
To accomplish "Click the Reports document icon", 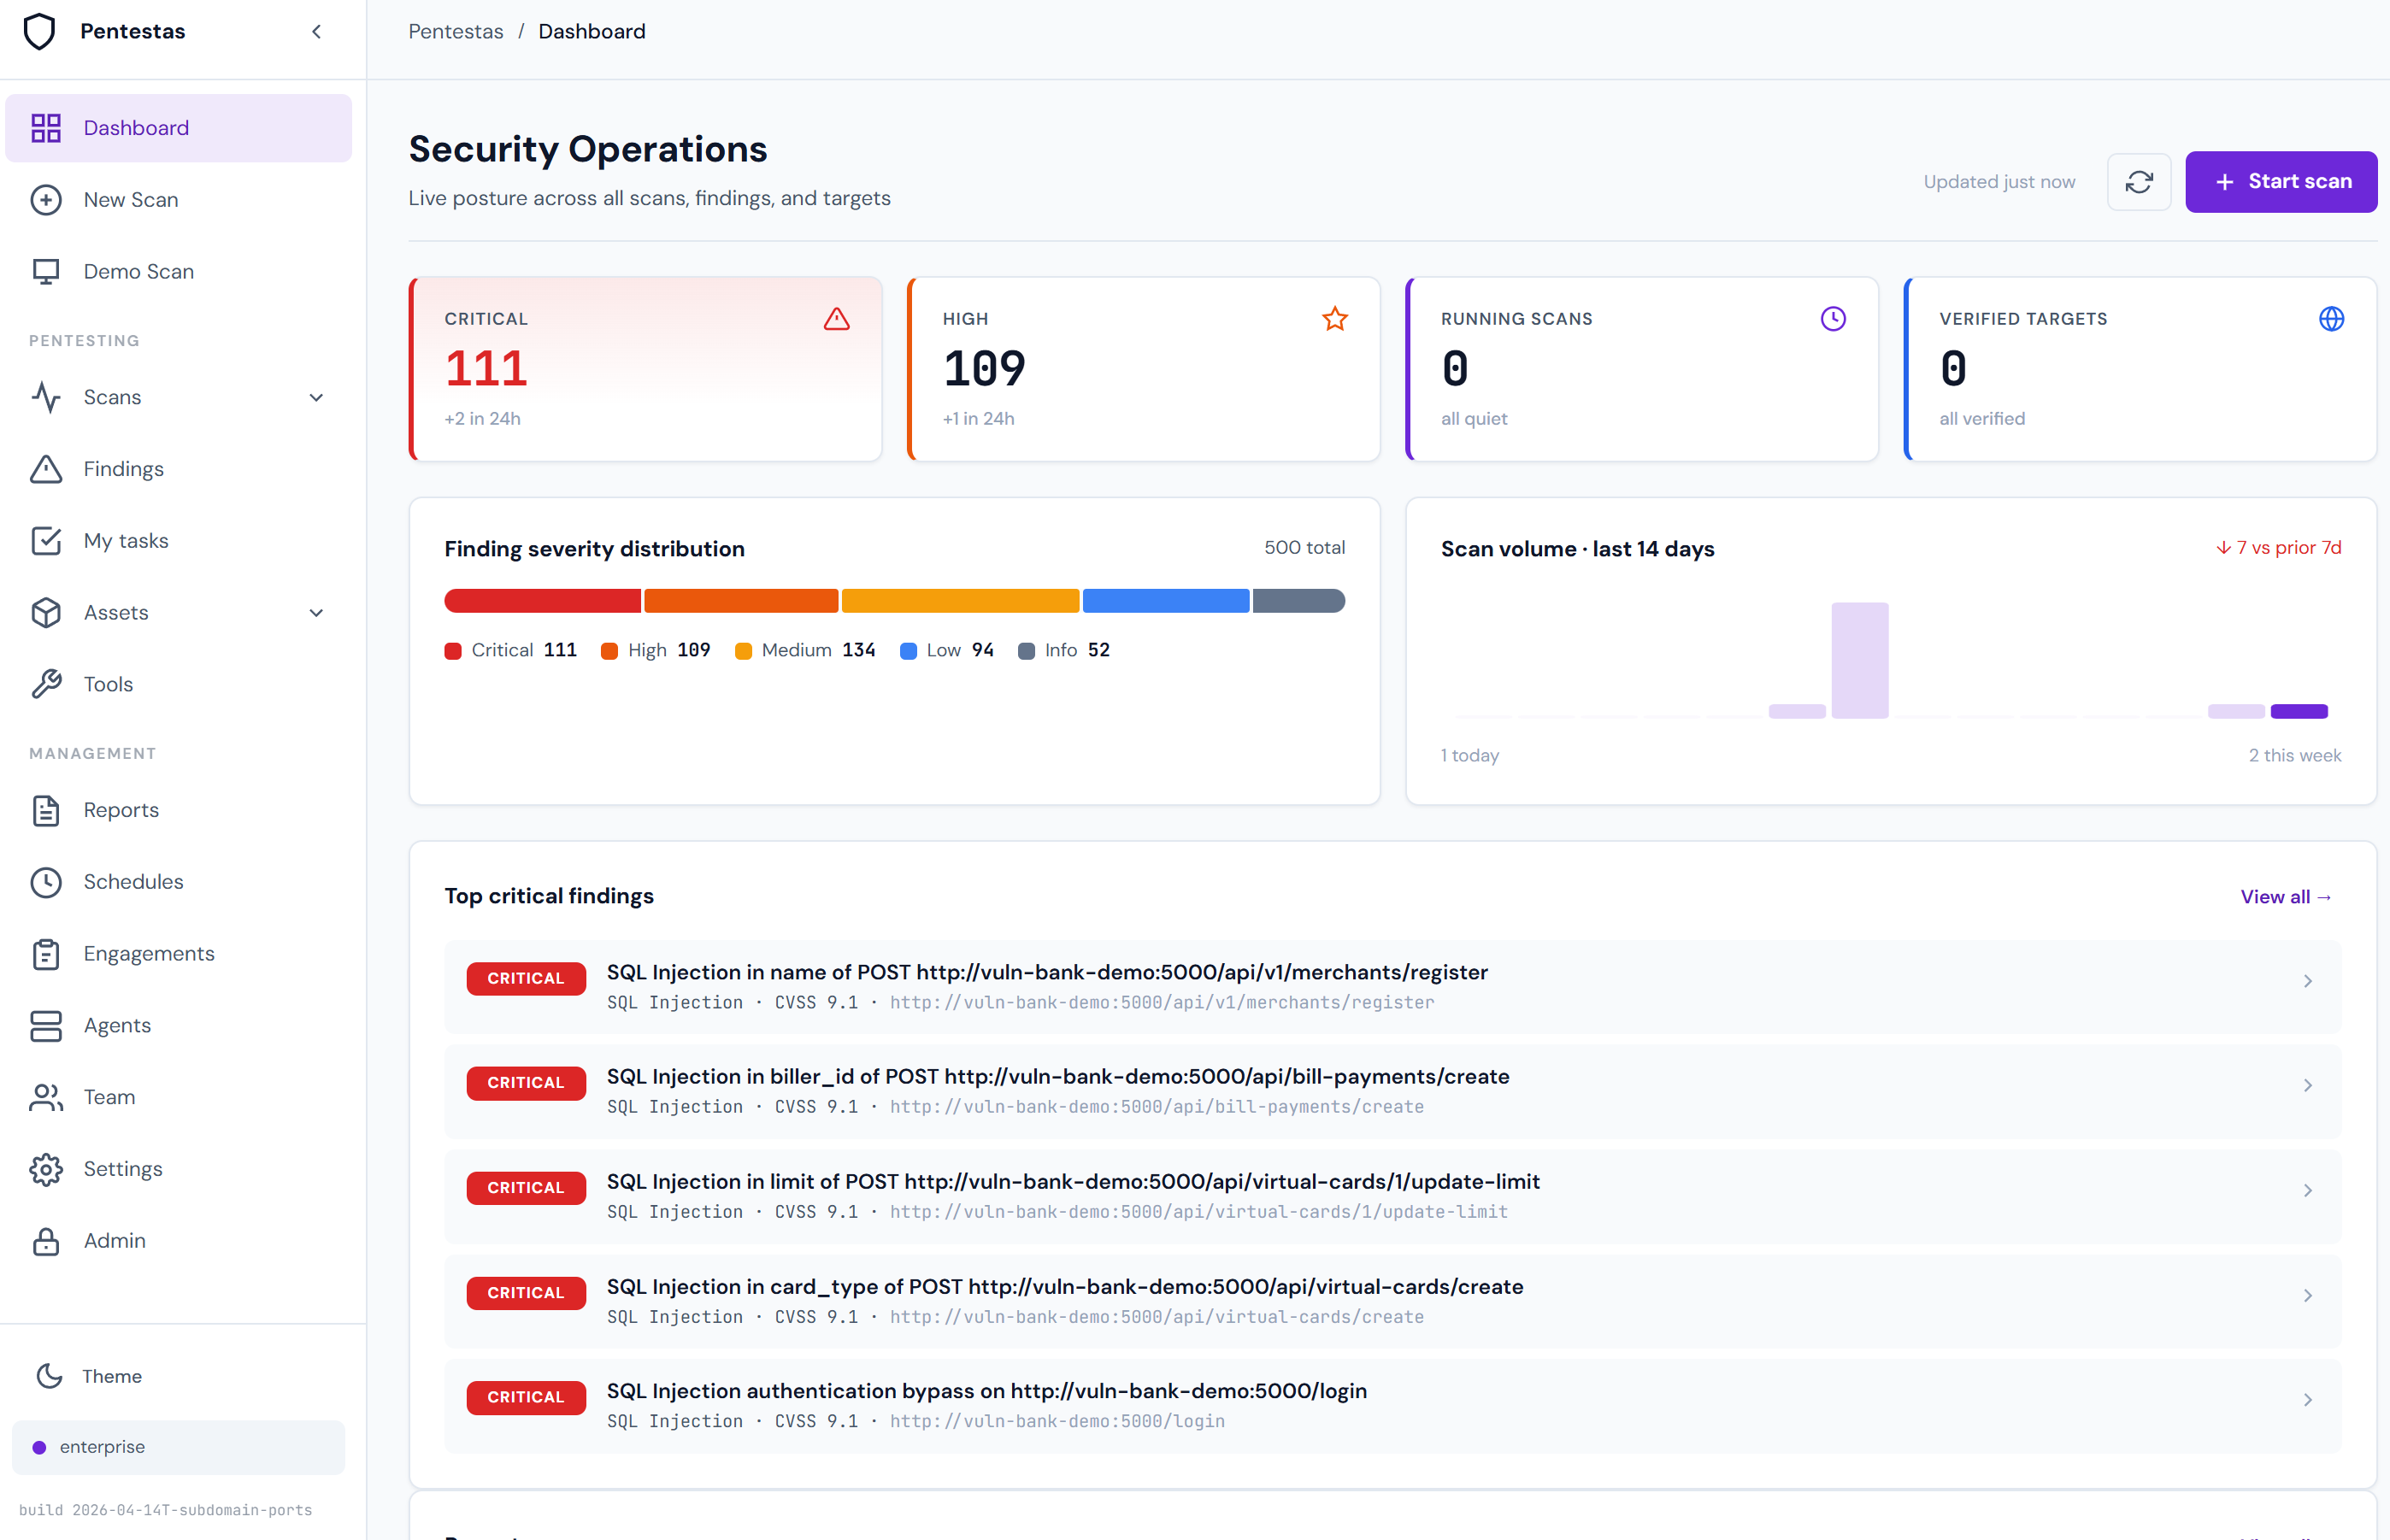I will pos(46,810).
